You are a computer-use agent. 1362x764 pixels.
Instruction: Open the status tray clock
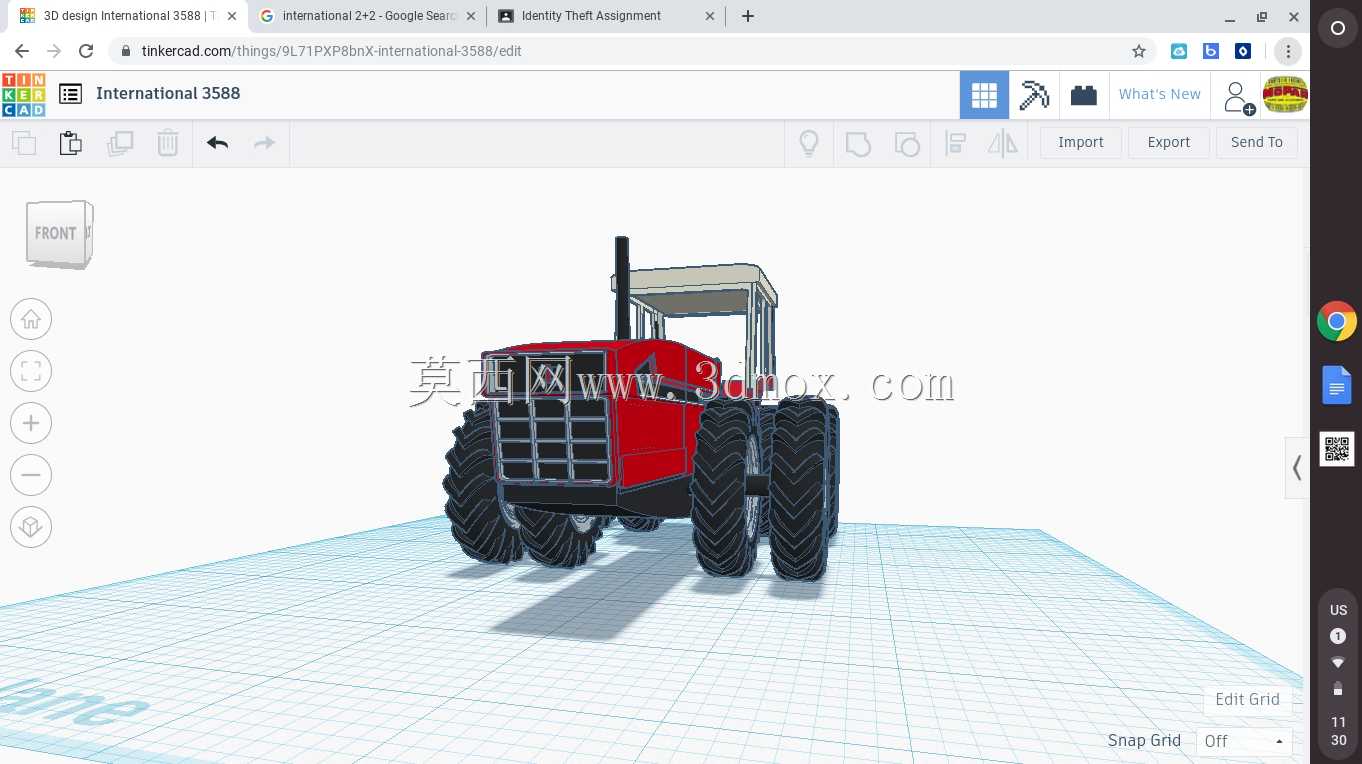coord(1338,731)
